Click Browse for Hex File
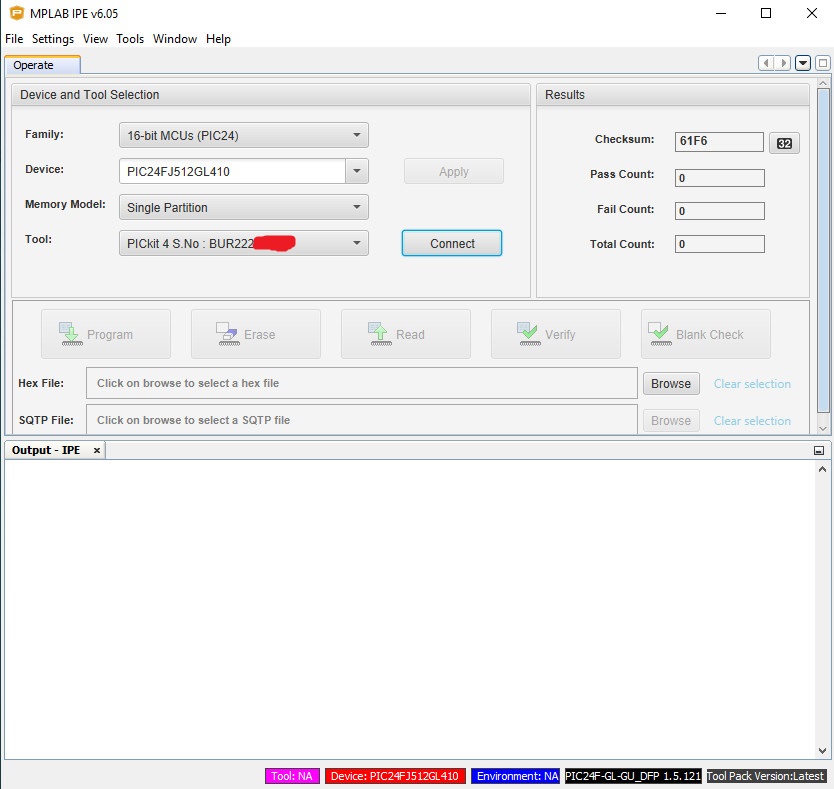 pyautogui.click(x=671, y=383)
